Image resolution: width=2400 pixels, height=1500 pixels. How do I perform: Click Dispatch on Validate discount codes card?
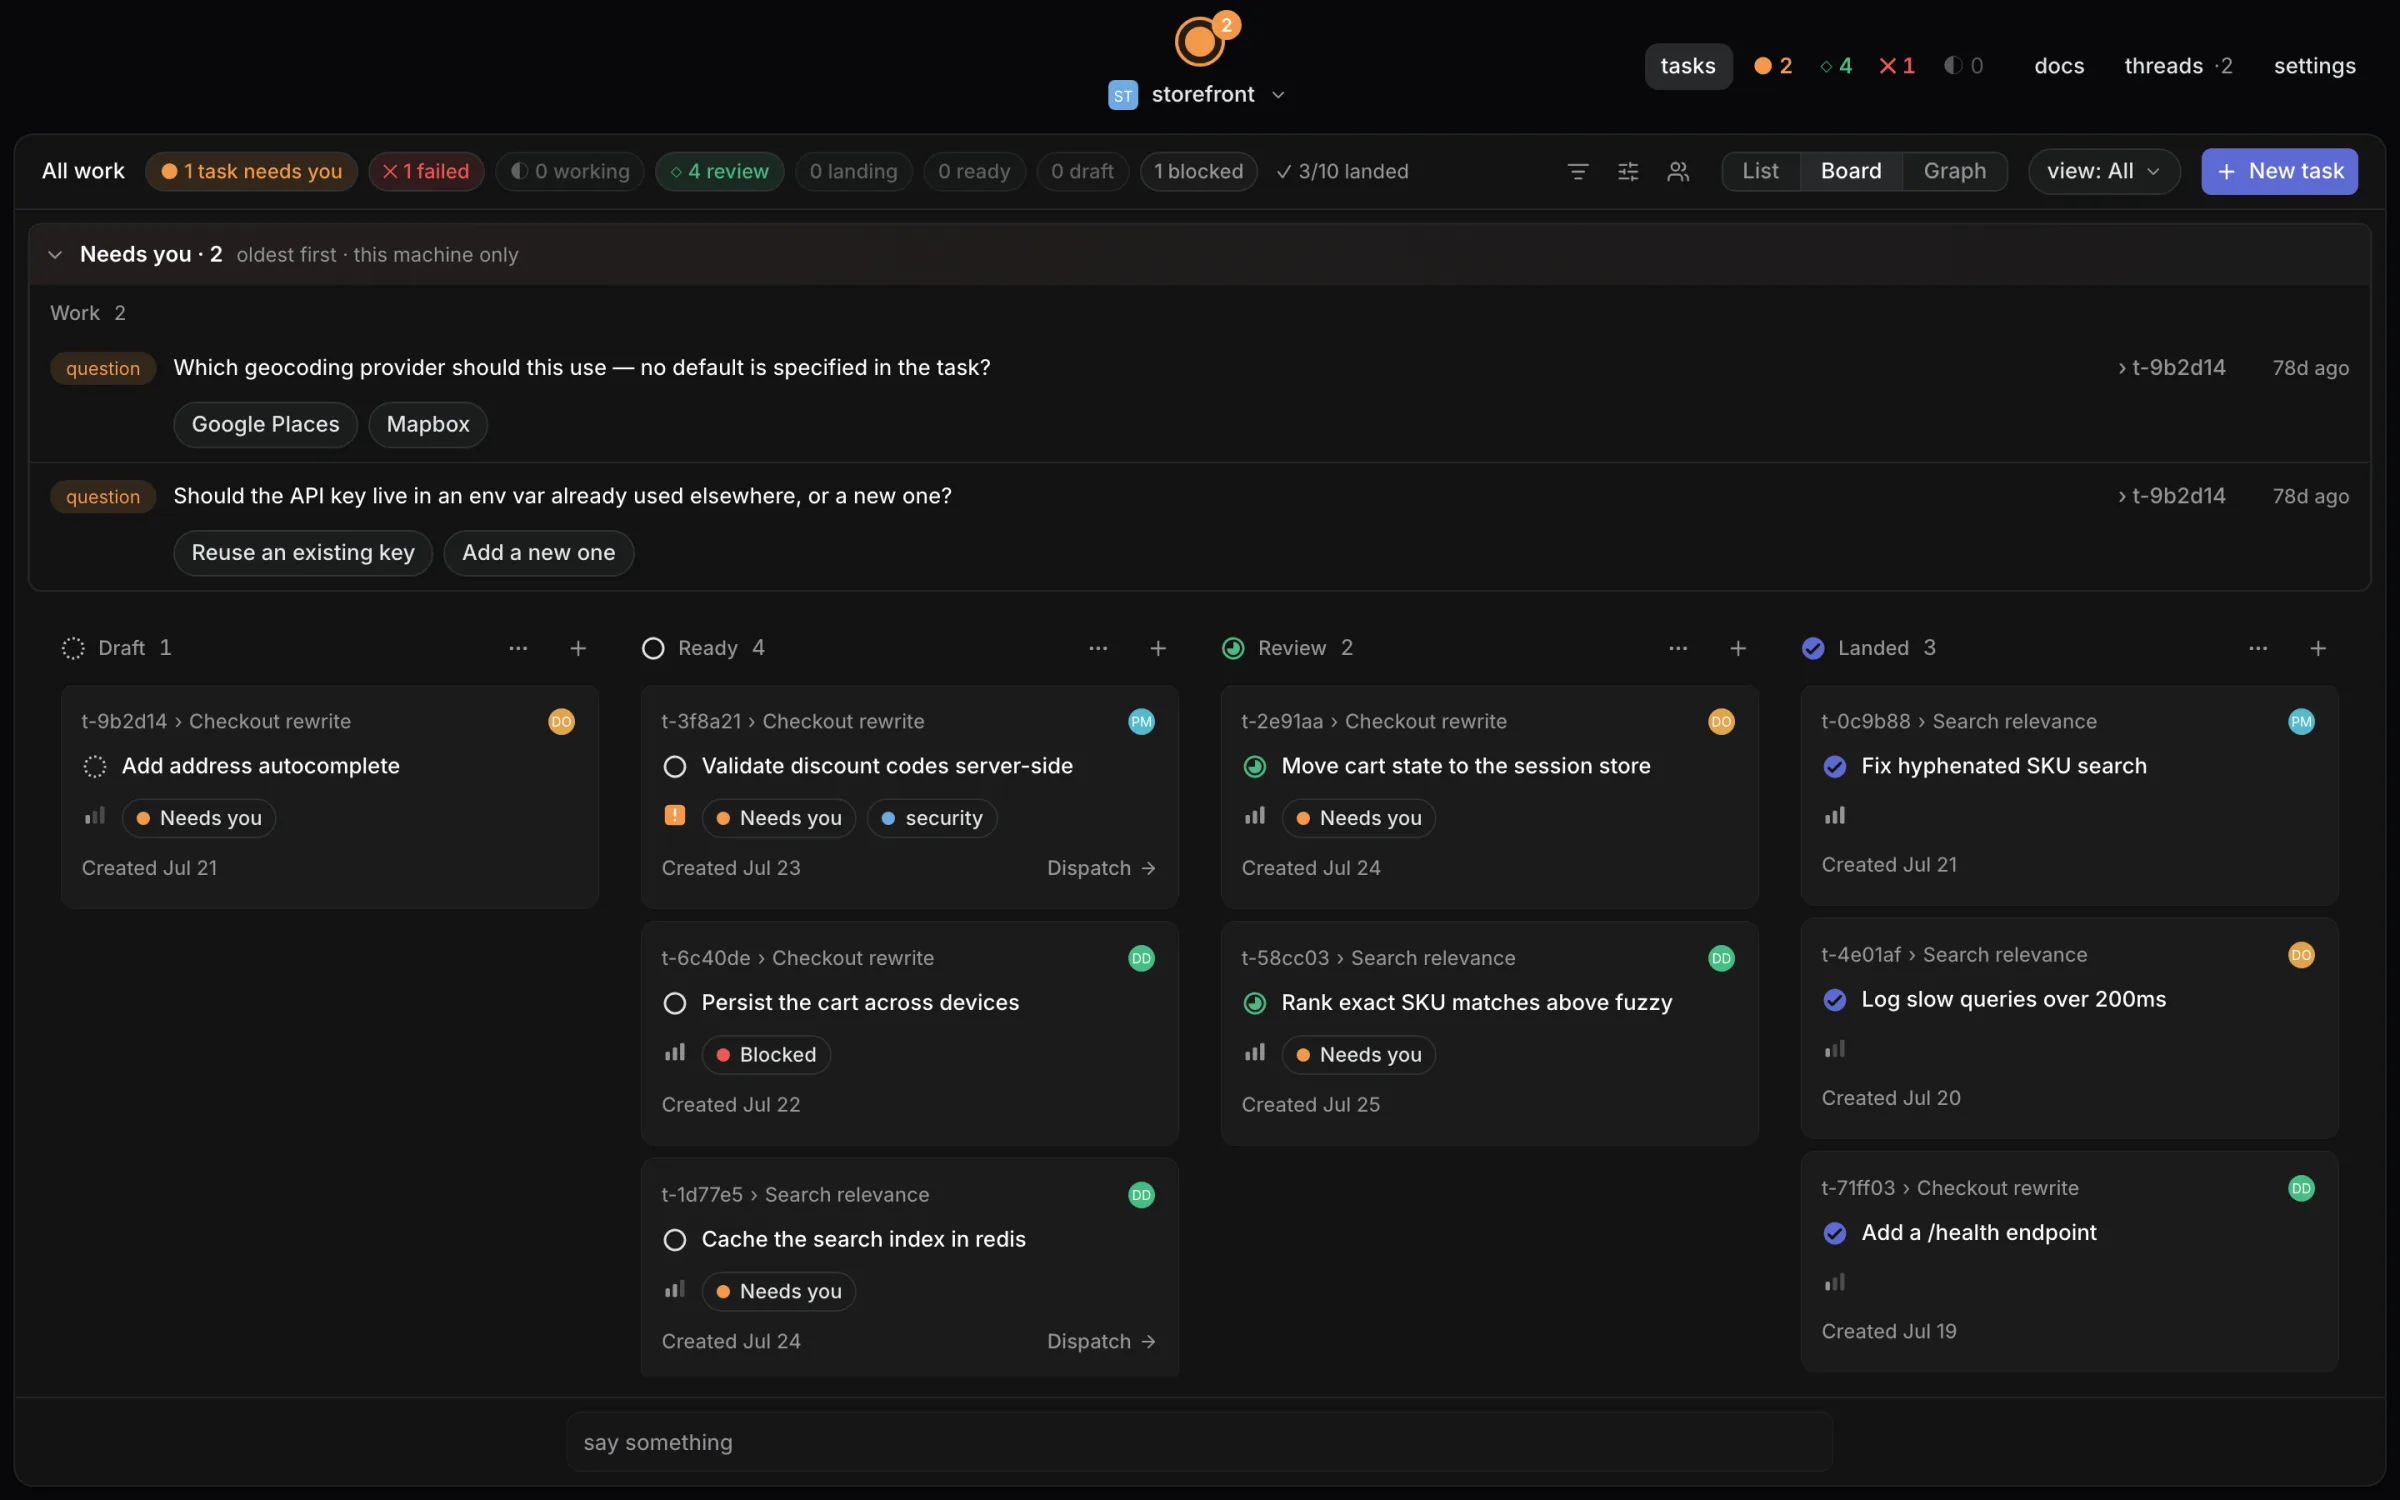(x=1101, y=868)
